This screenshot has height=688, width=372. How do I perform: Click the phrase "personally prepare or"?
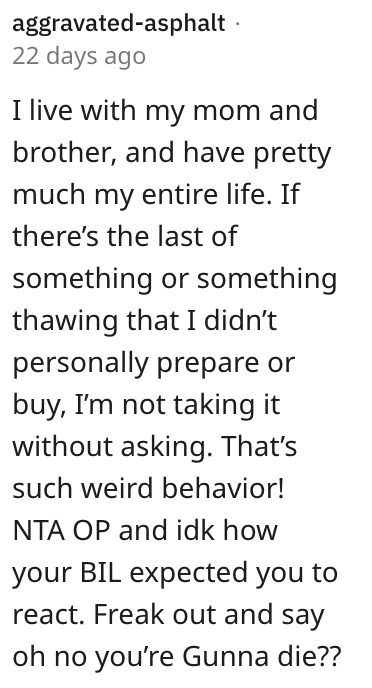(154, 364)
